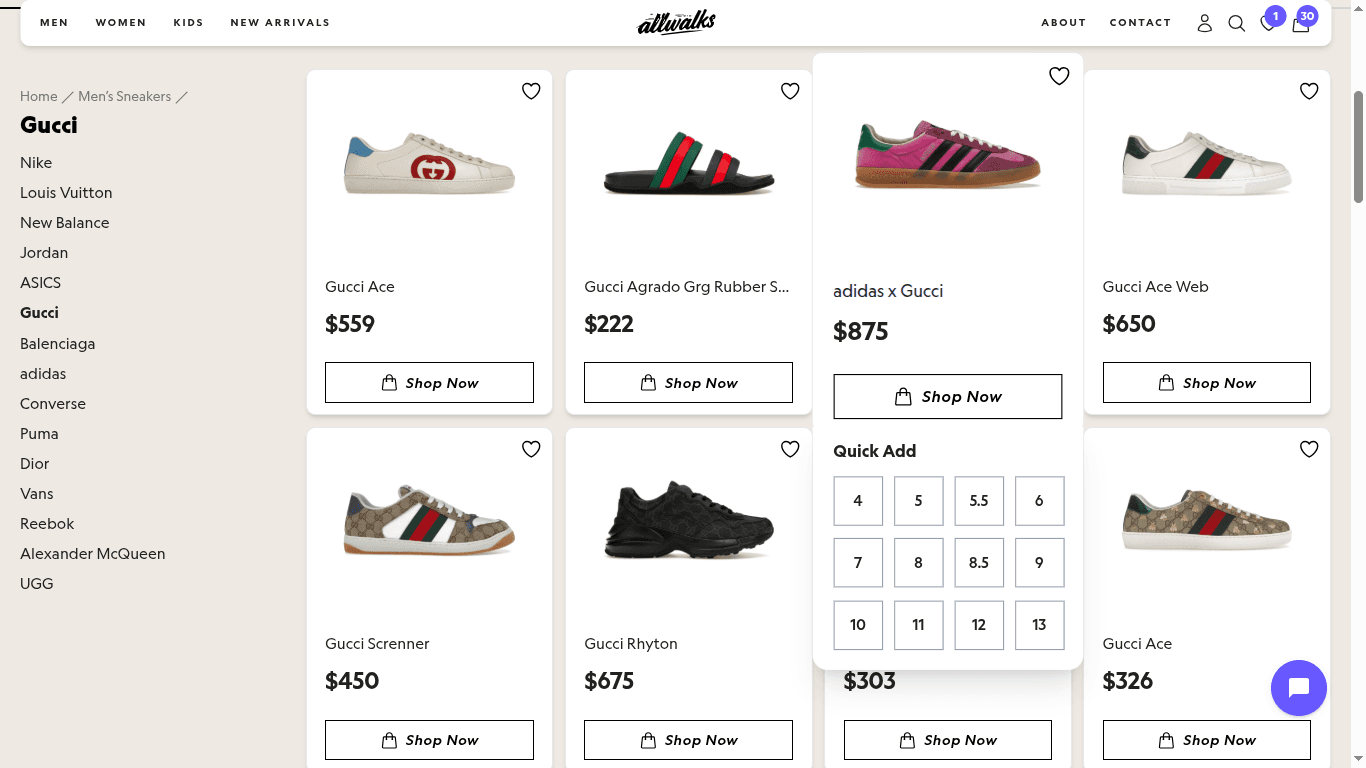Open the wishlist icon showing 1 item
1366x768 pixels.
1268,24
